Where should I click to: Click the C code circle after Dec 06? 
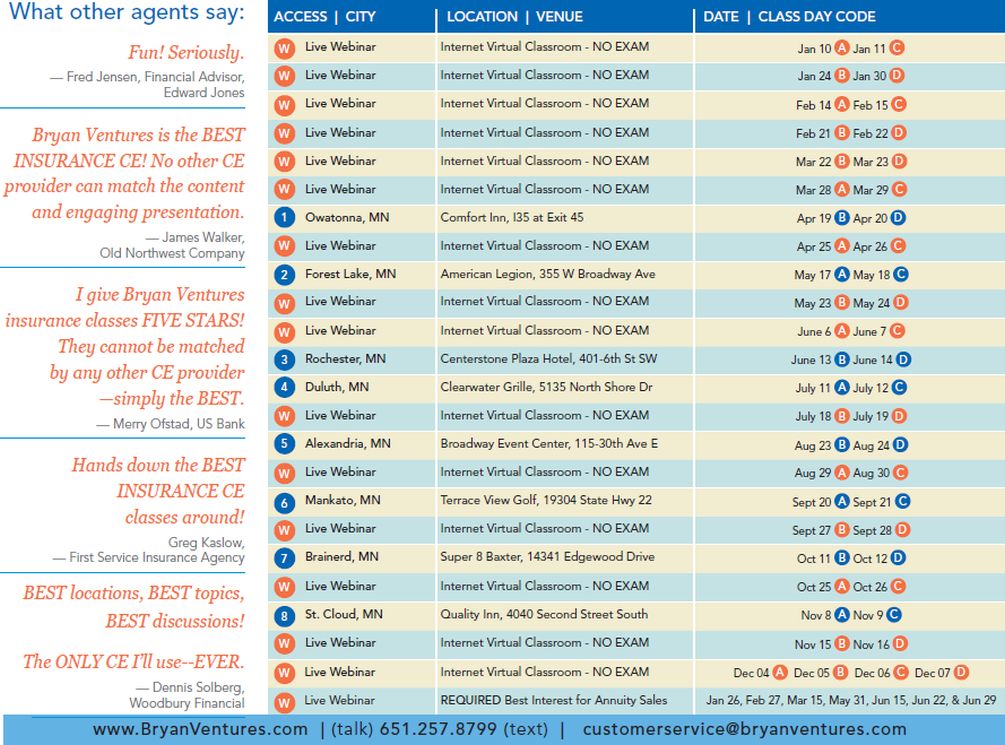pyautogui.click(x=901, y=672)
